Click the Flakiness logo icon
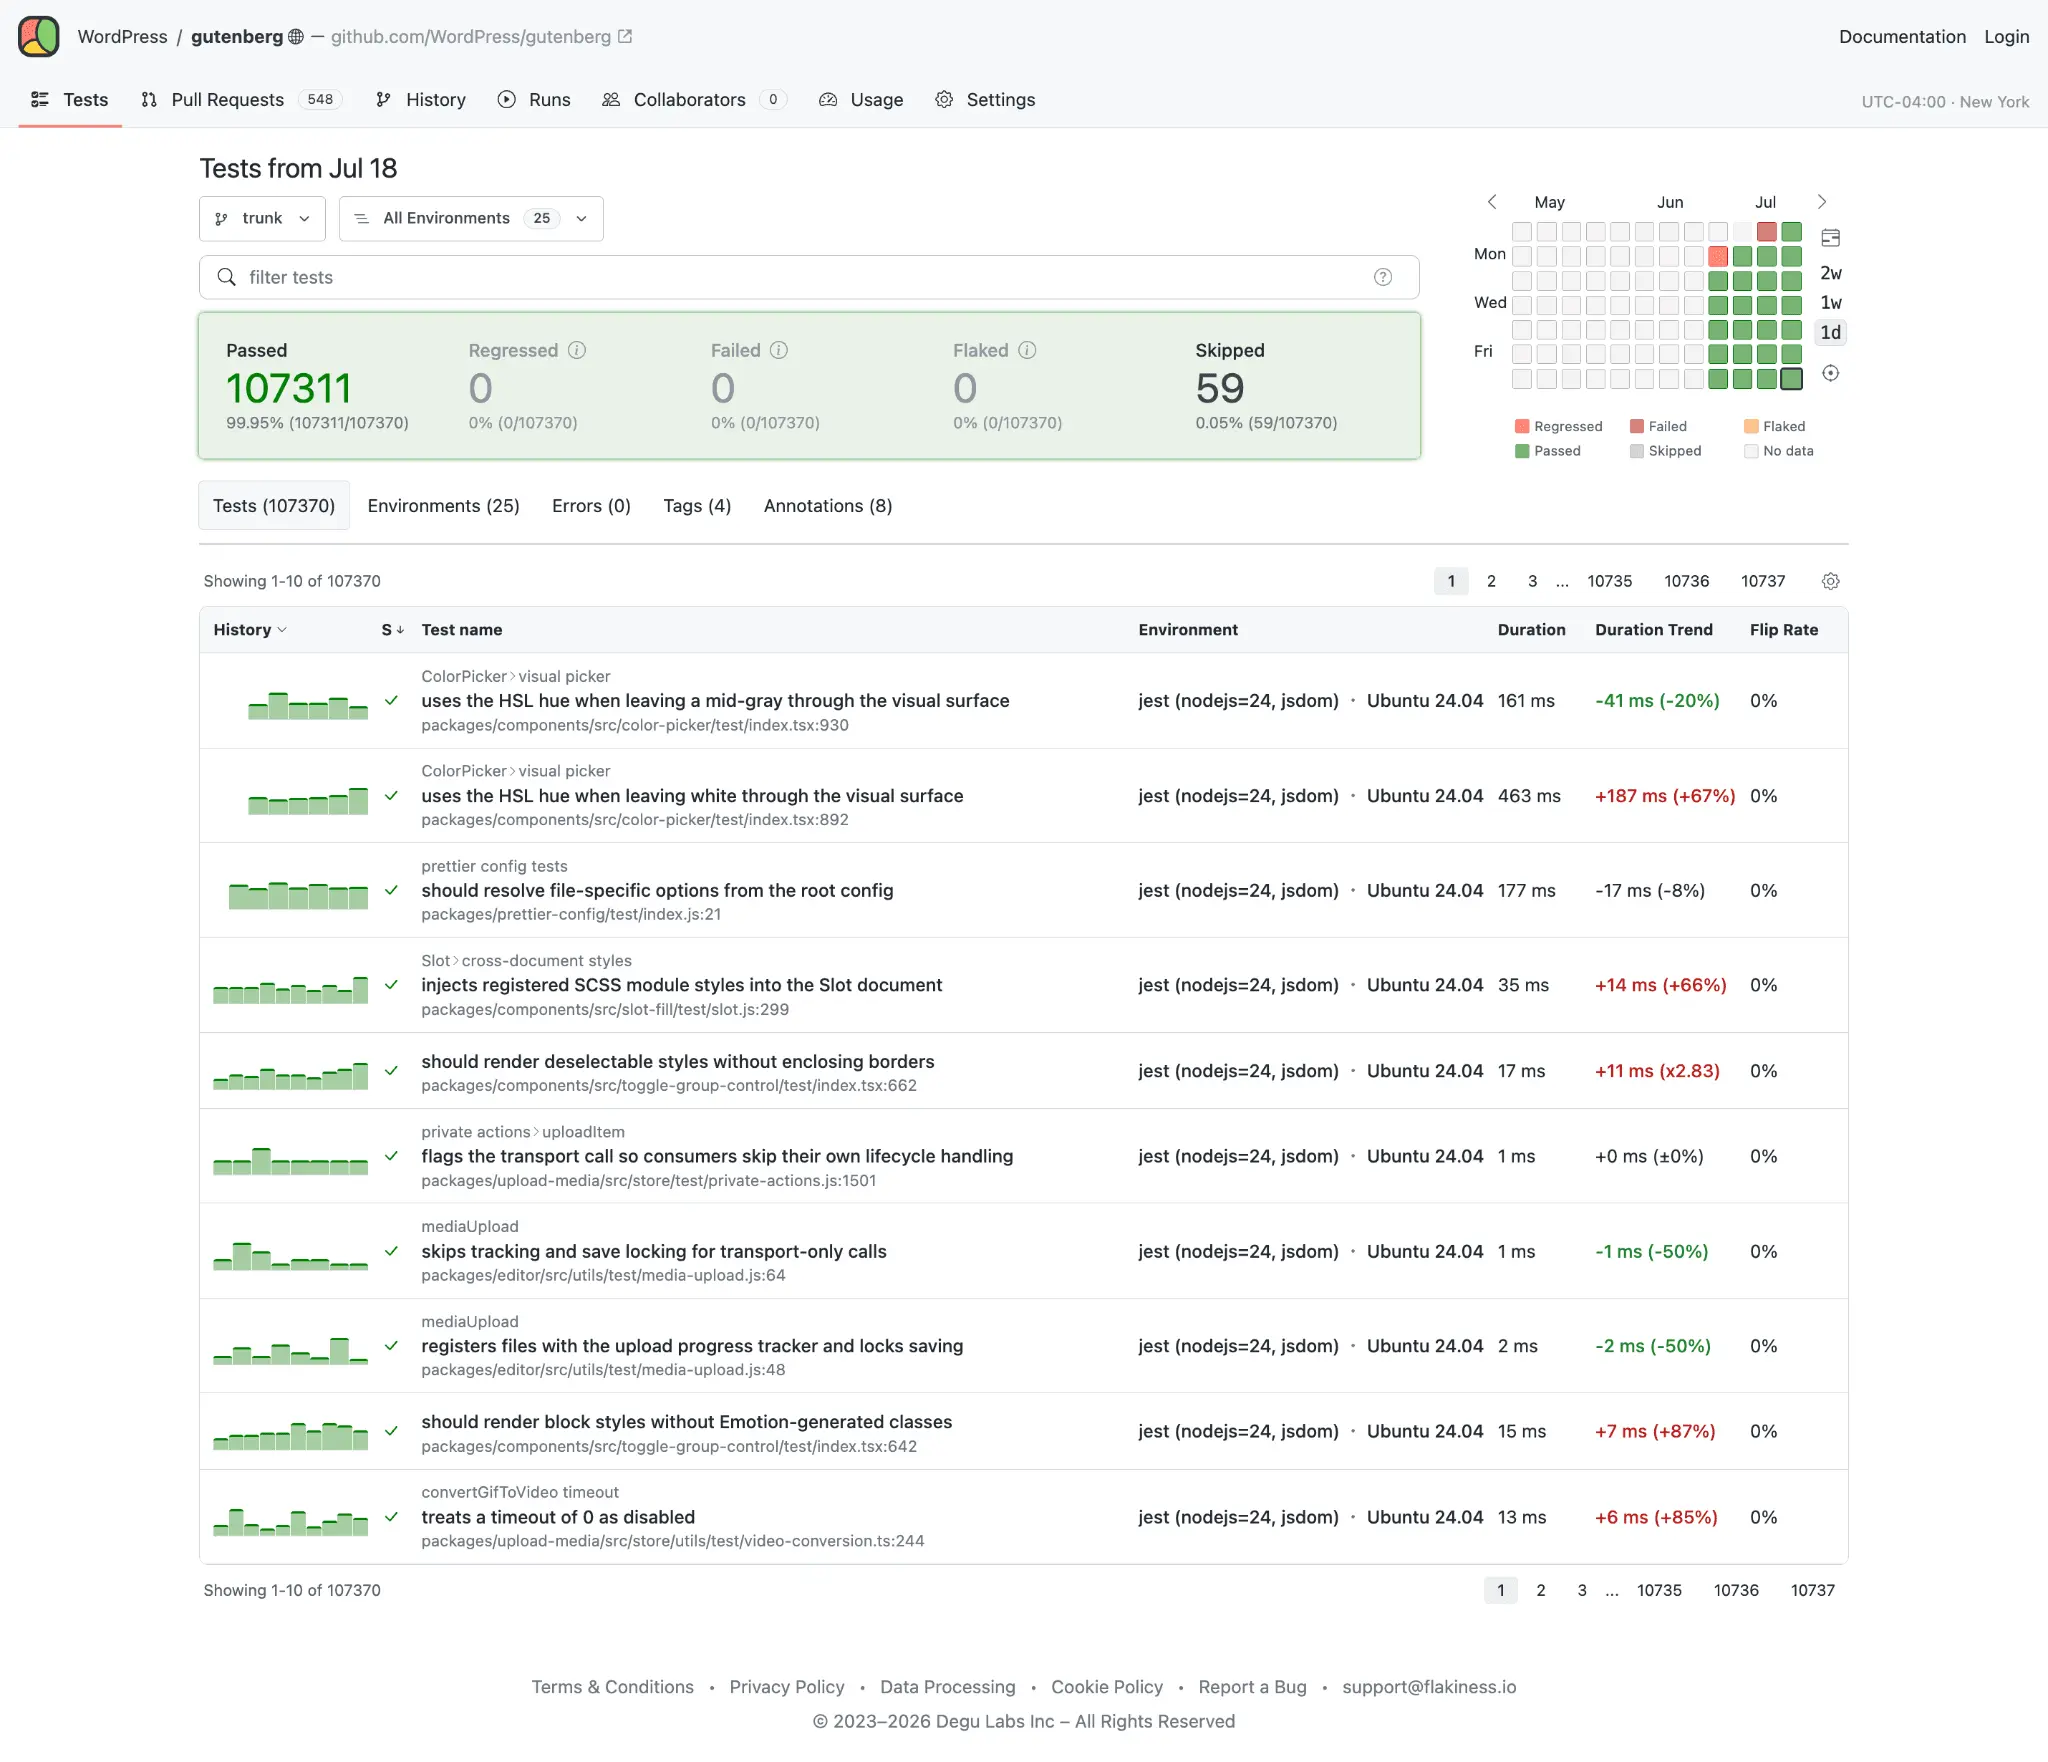 coord(39,37)
